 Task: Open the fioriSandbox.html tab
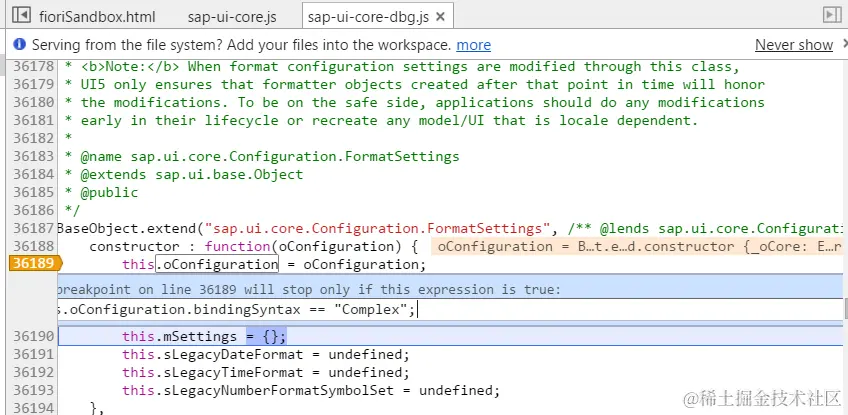(97, 17)
